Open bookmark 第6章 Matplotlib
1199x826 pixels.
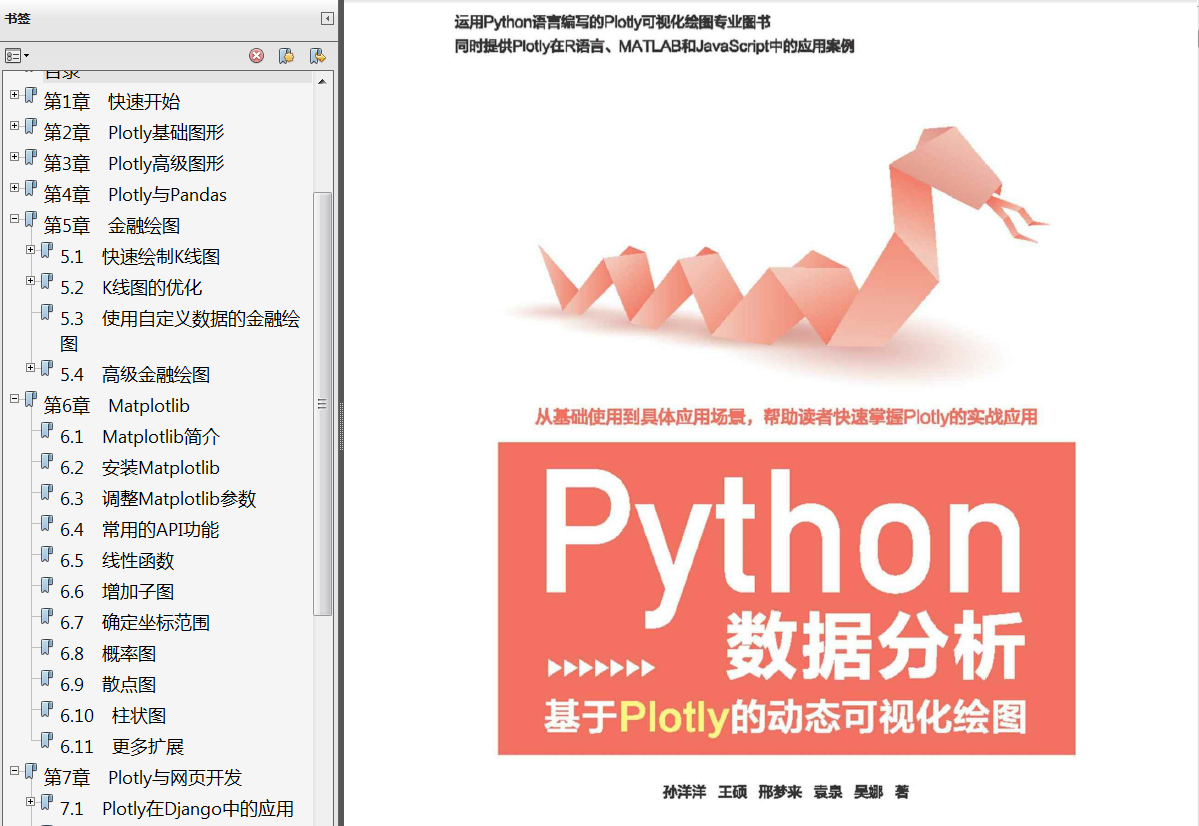116,405
